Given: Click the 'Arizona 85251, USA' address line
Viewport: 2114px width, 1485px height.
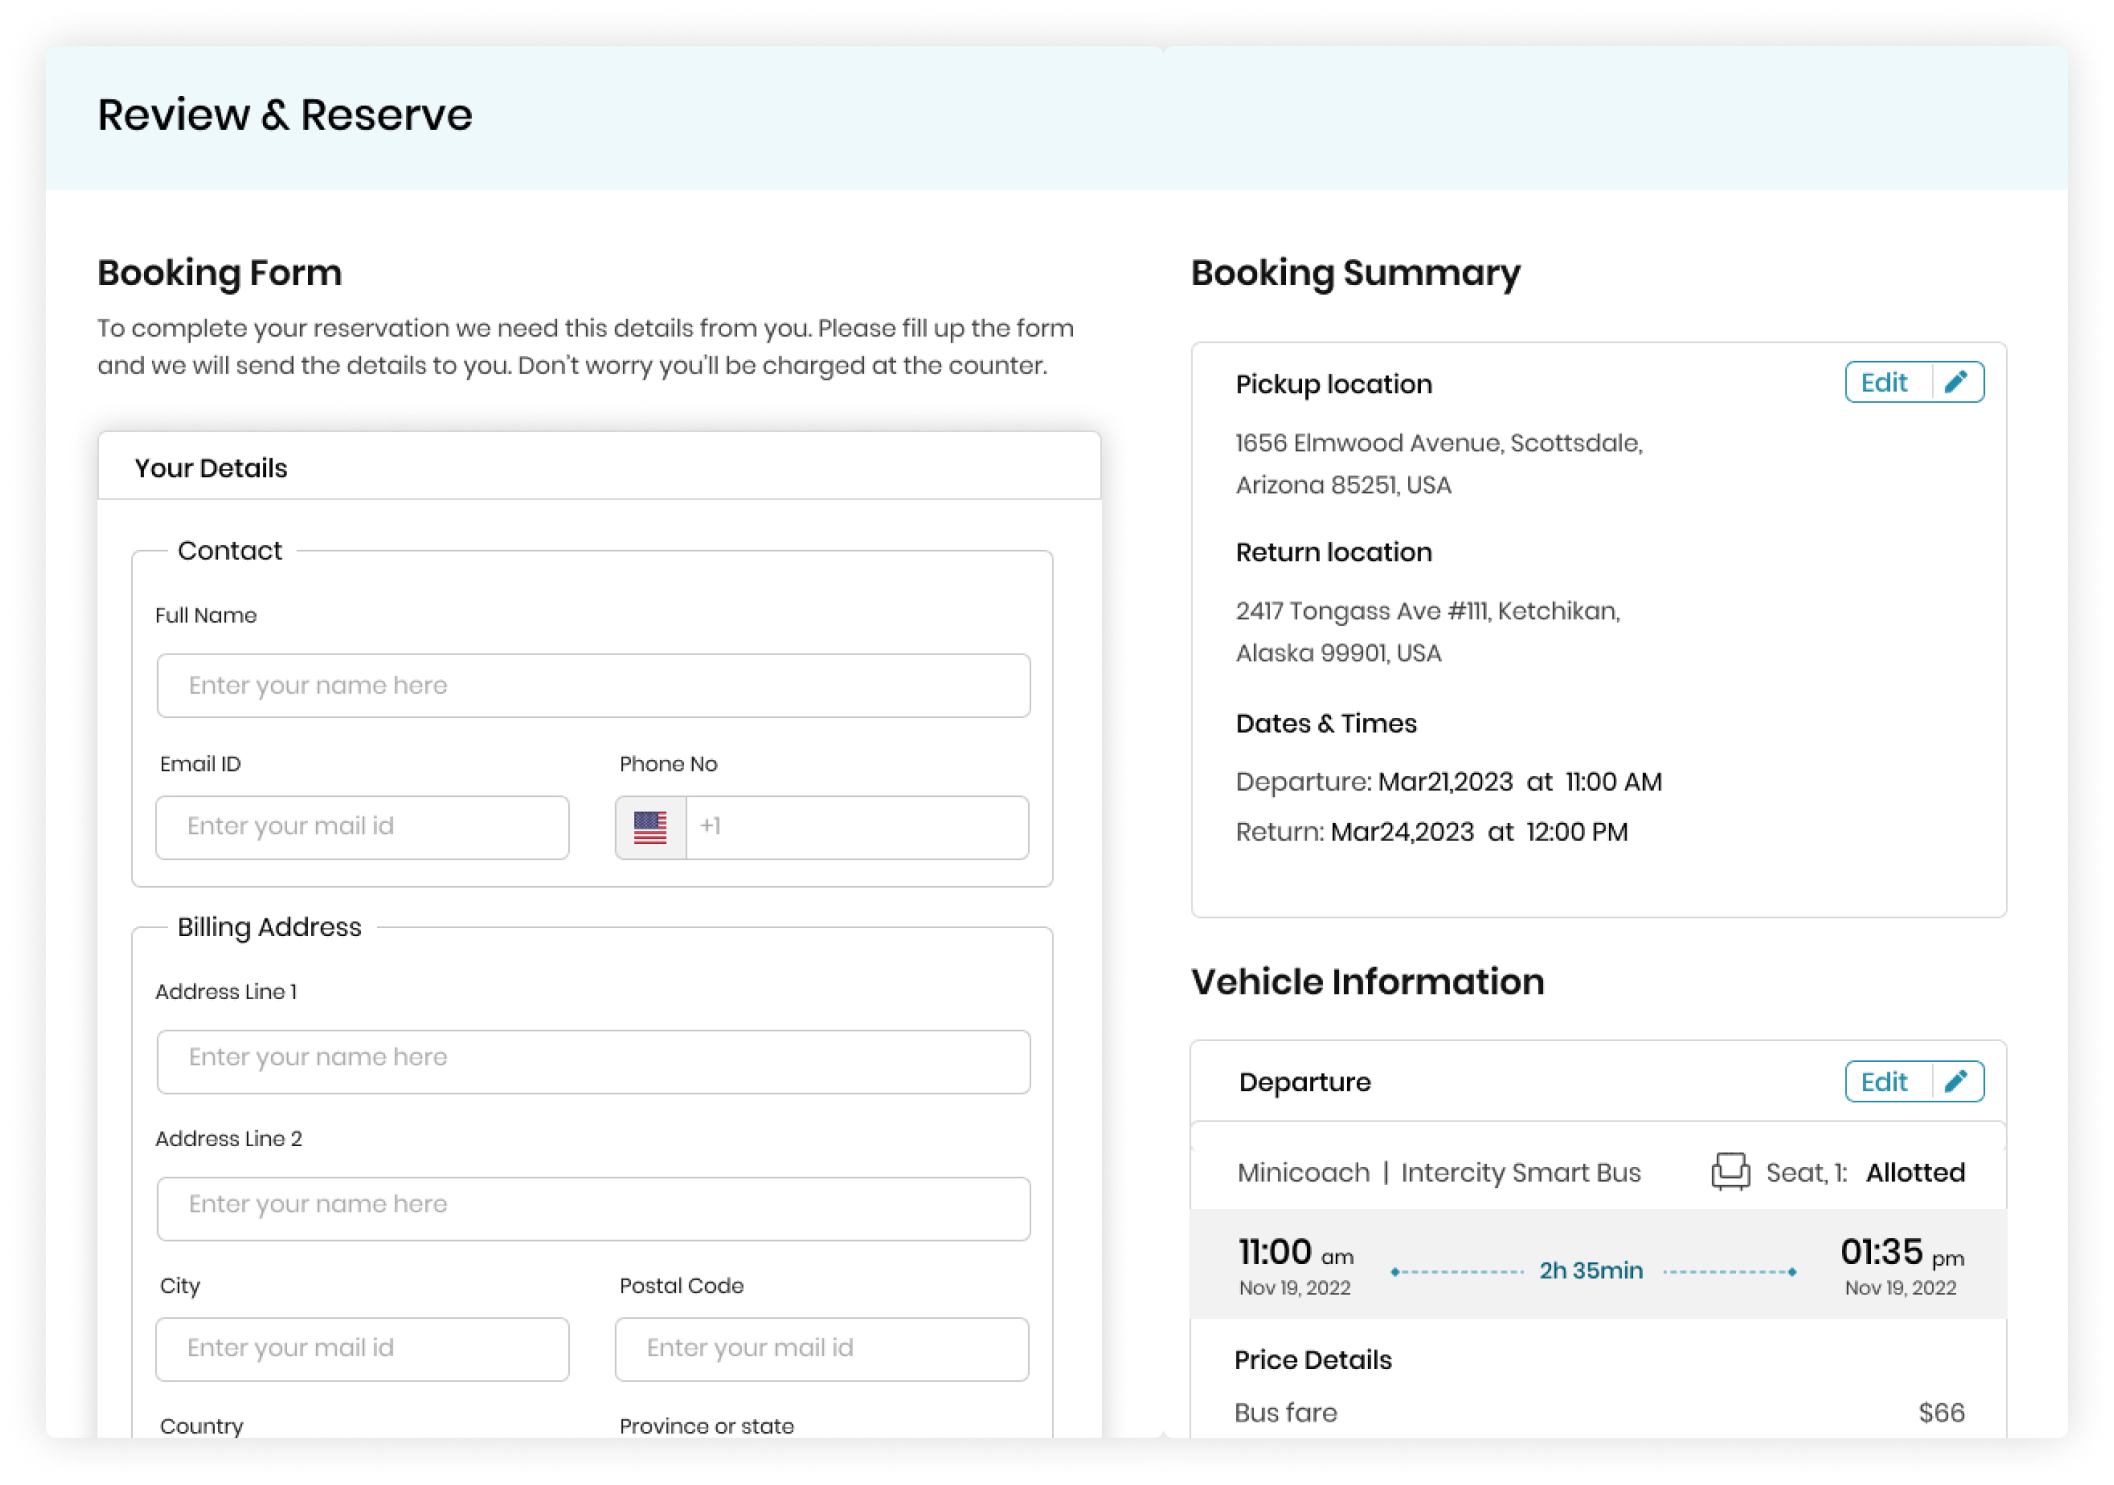Looking at the screenshot, I should click(x=1343, y=485).
